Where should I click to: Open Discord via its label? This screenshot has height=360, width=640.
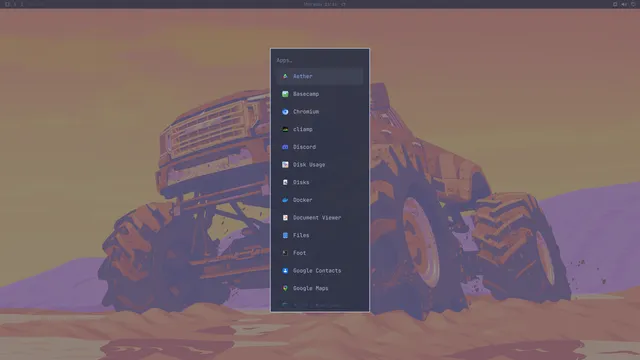[x=304, y=147]
